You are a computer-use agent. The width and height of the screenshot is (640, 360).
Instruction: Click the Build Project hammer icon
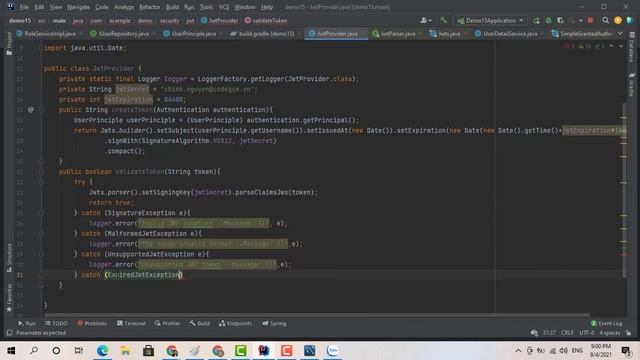(x=443, y=20)
